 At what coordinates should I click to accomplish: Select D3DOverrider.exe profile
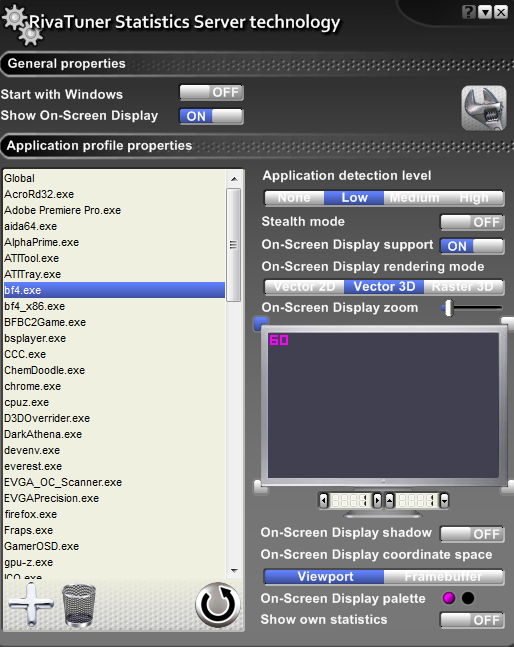coord(114,419)
